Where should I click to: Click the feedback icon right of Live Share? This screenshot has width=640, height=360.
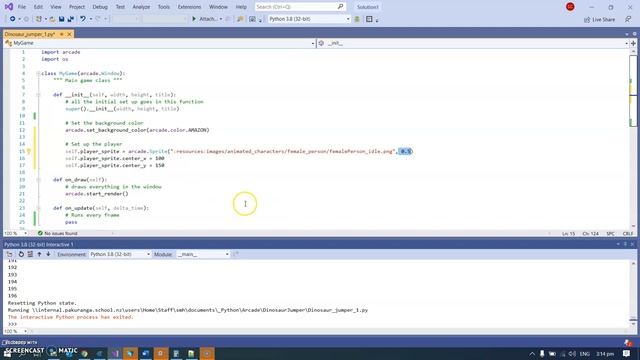click(628, 19)
